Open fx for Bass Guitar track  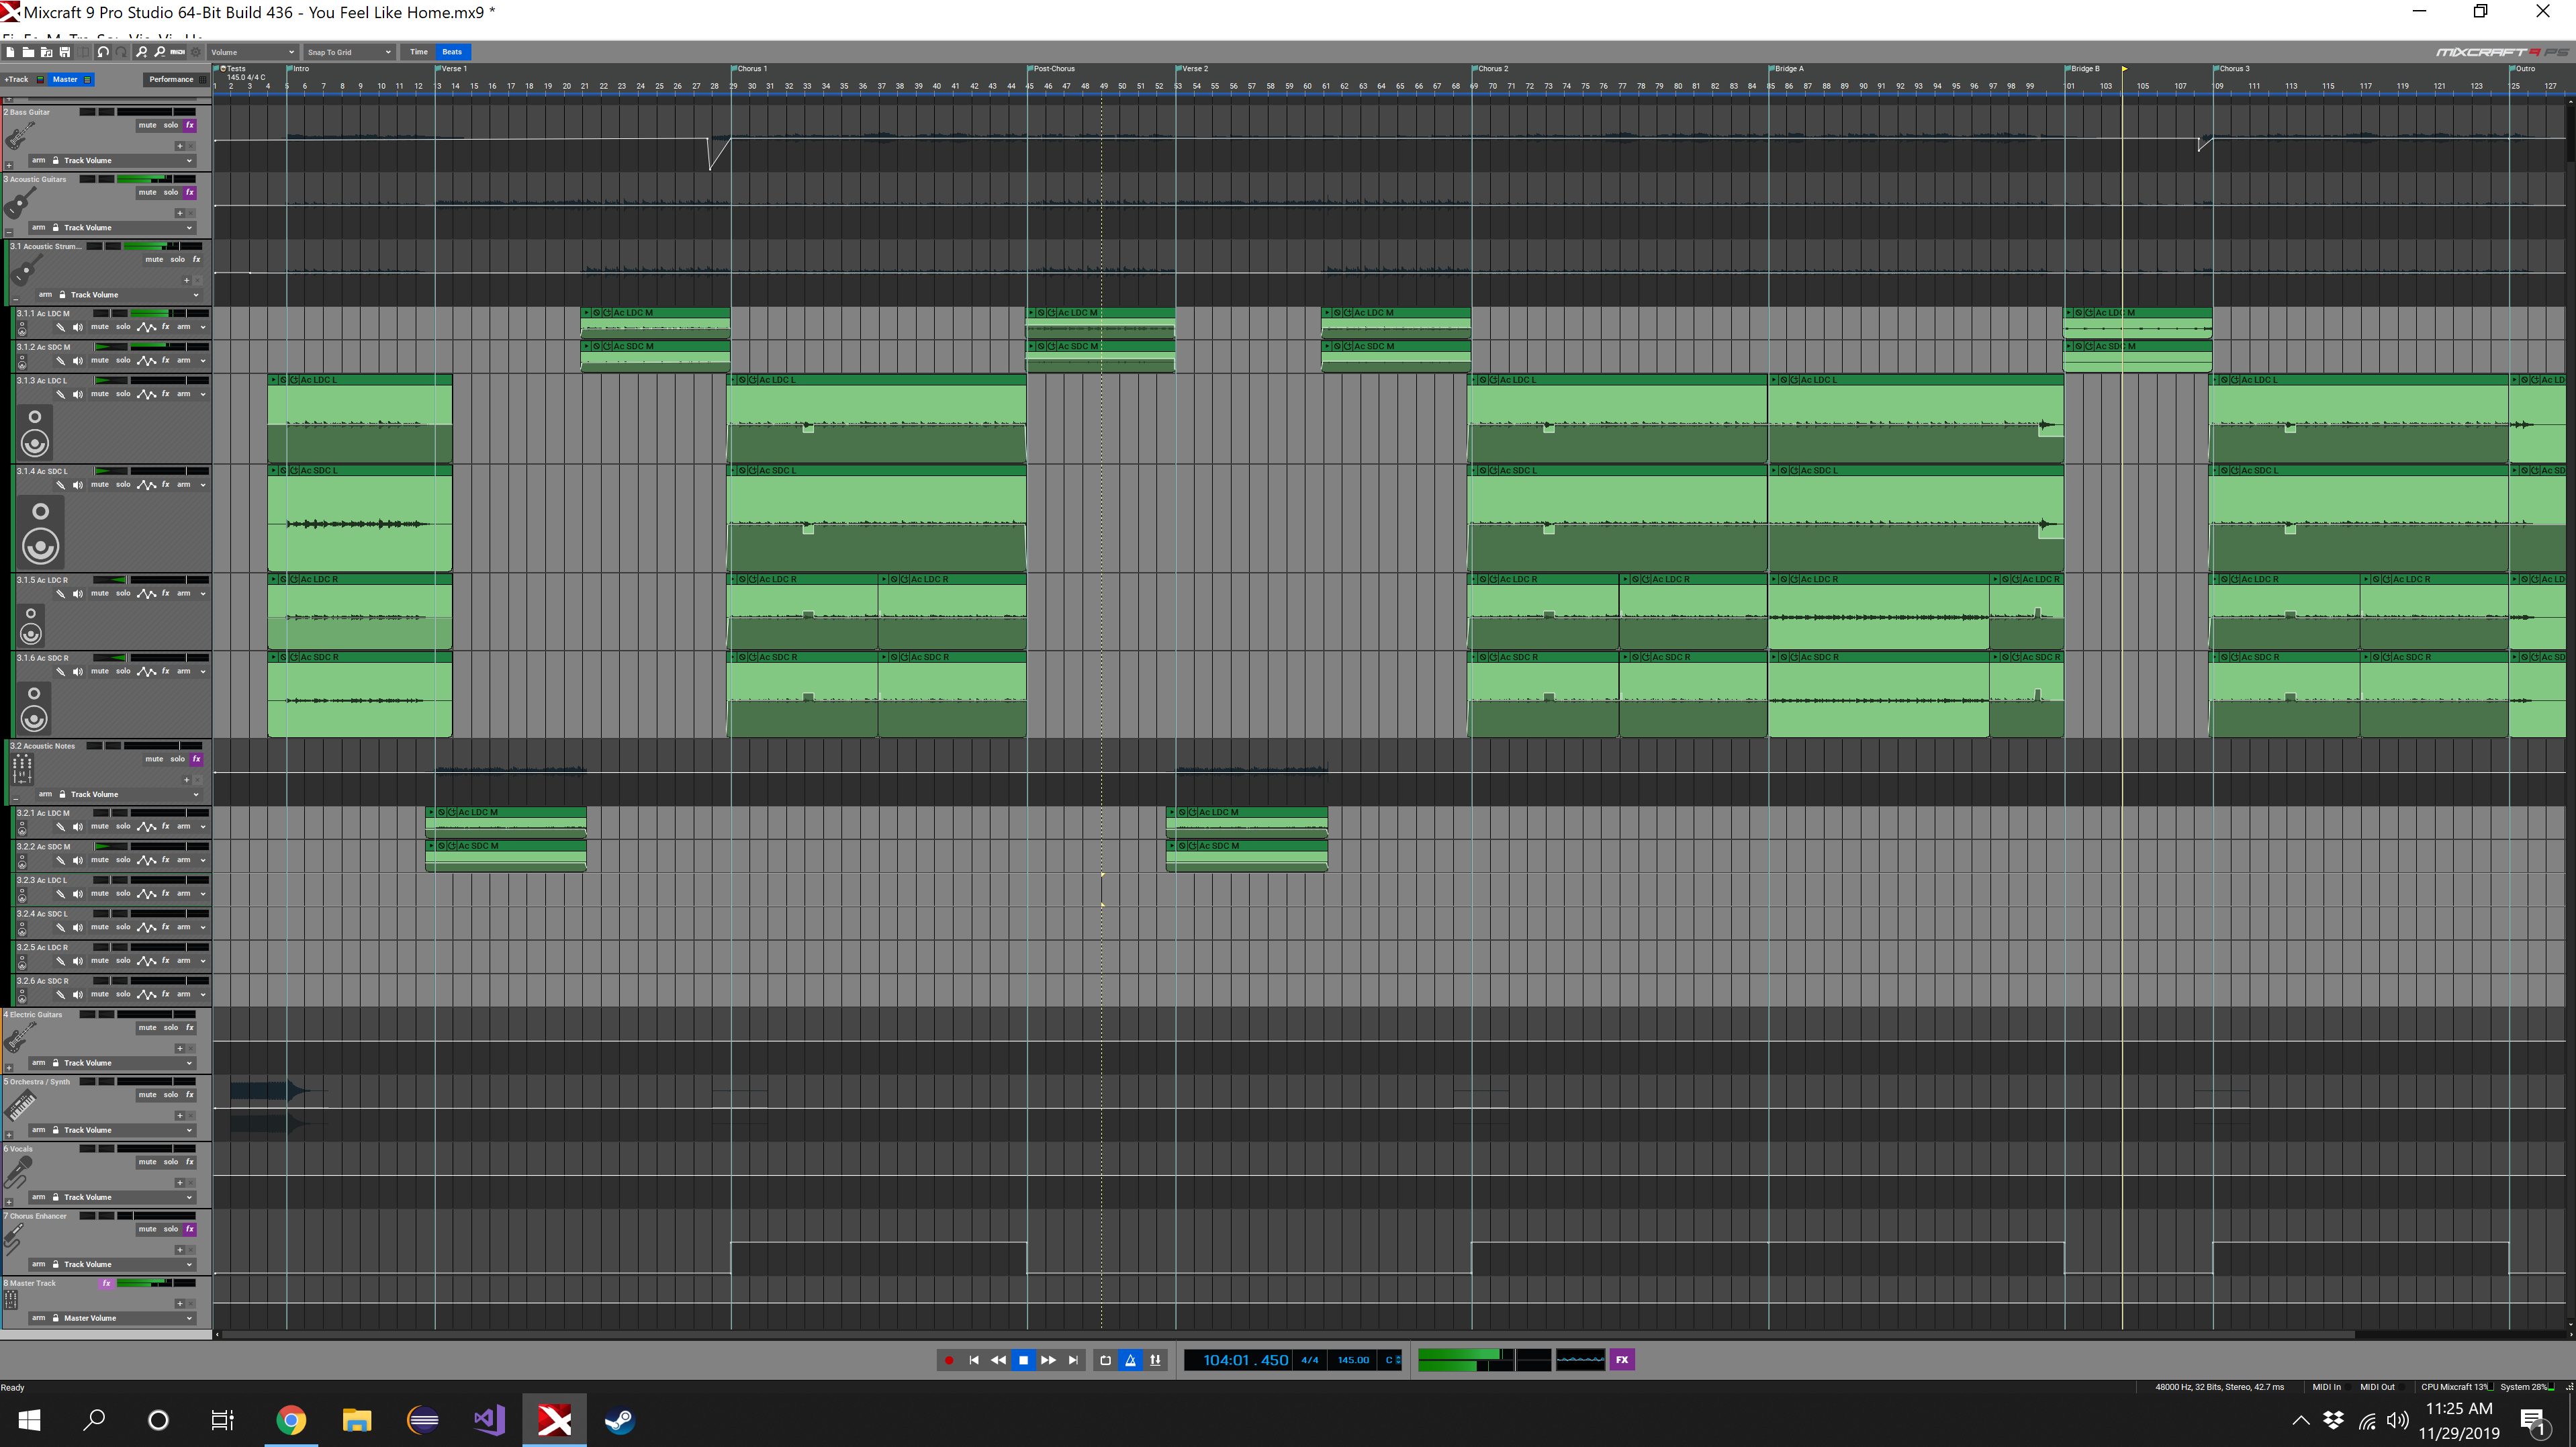coord(190,126)
